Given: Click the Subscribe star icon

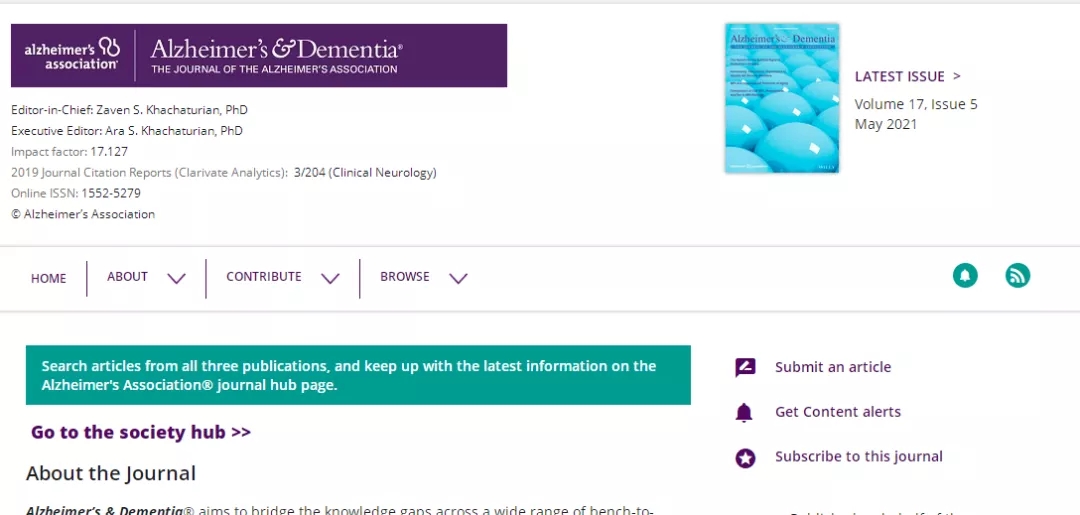Looking at the screenshot, I should tap(745, 458).
